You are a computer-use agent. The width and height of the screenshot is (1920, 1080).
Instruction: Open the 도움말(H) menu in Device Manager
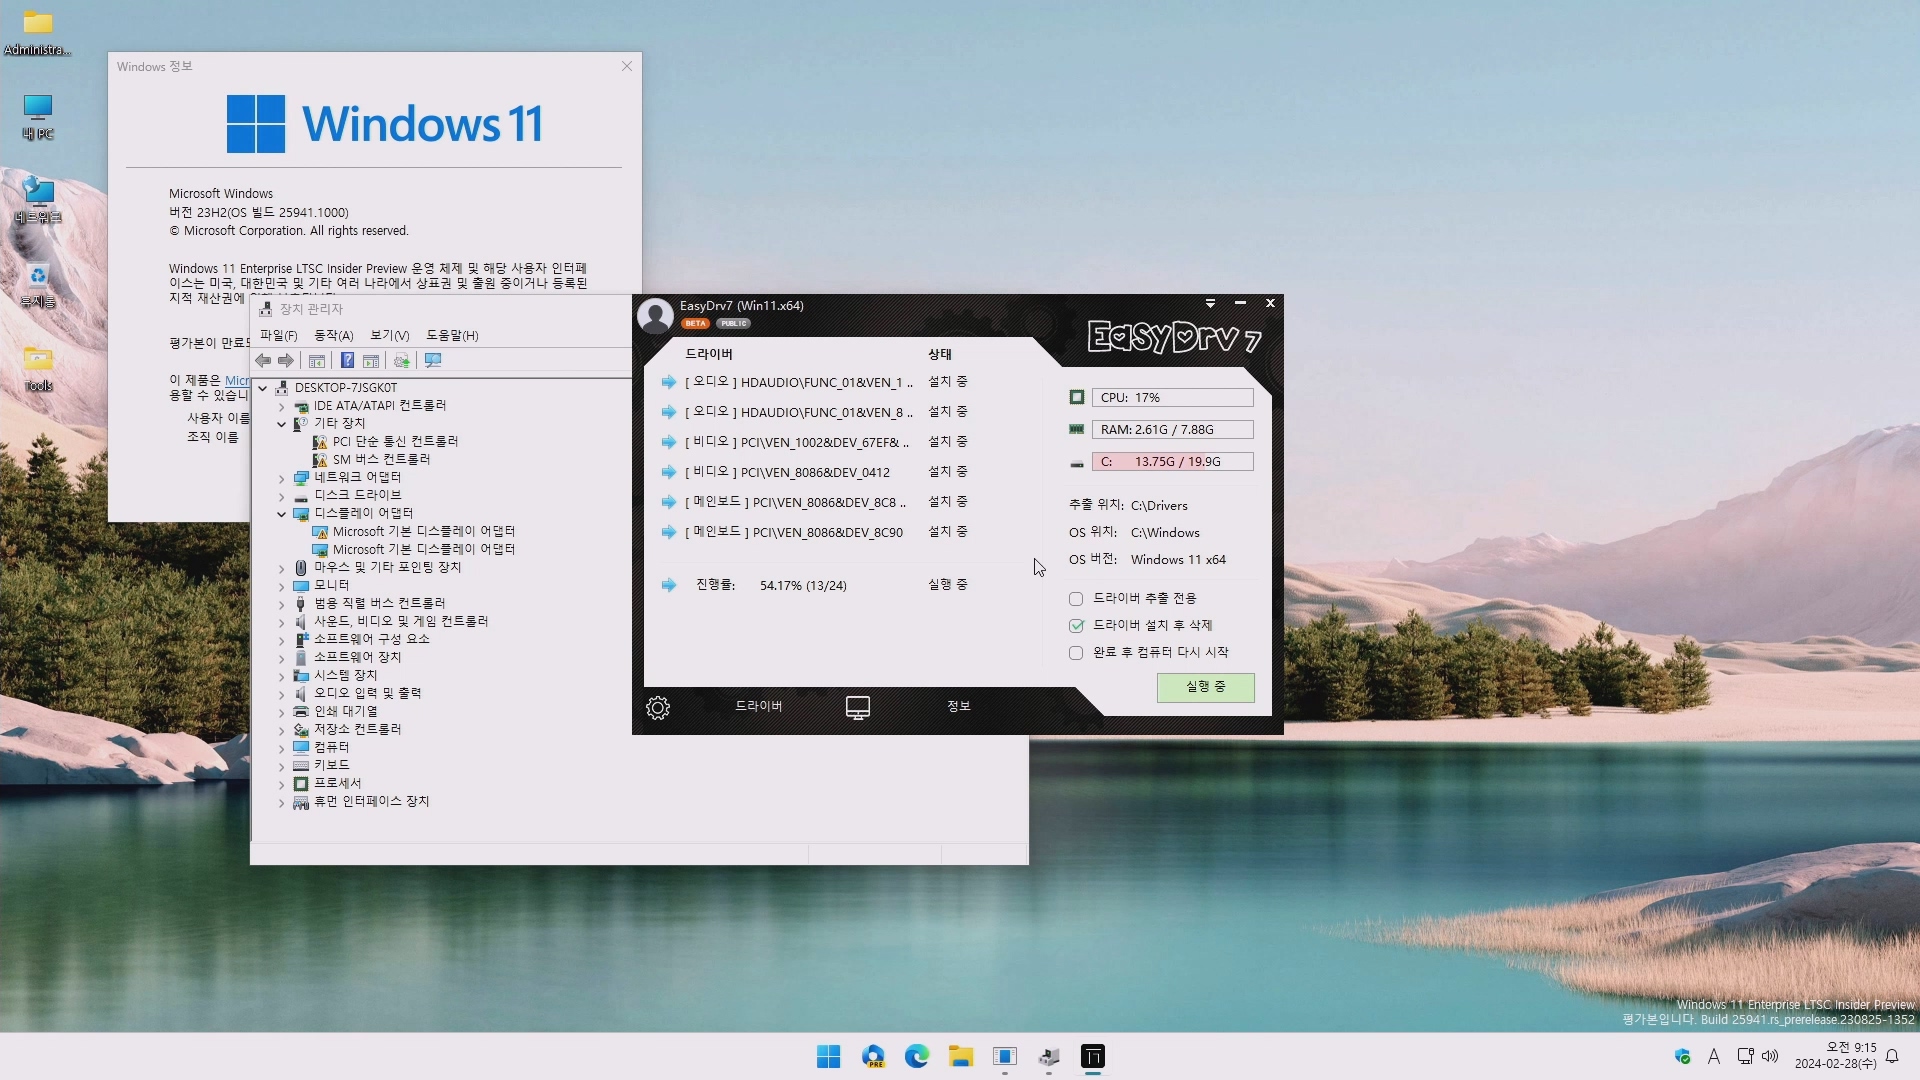pos(453,336)
